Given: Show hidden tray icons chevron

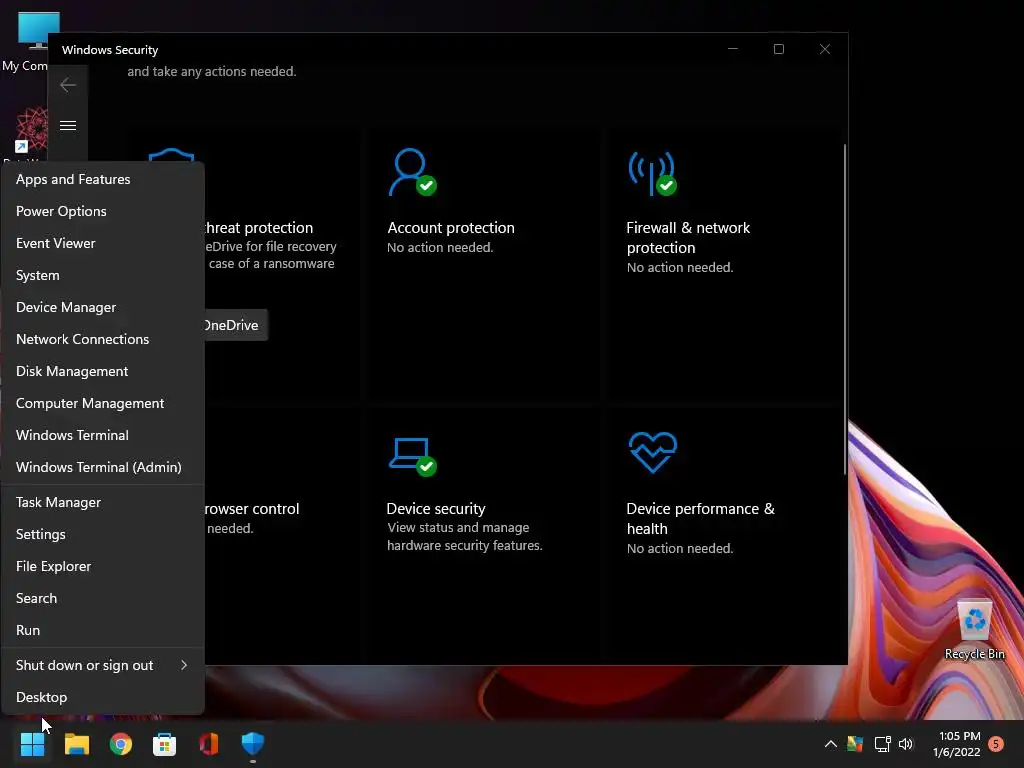Looking at the screenshot, I should [831, 744].
